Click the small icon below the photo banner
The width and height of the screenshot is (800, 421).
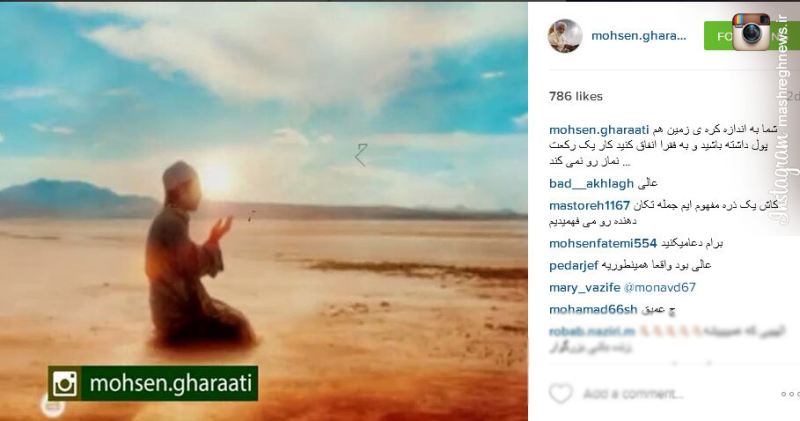point(53,407)
